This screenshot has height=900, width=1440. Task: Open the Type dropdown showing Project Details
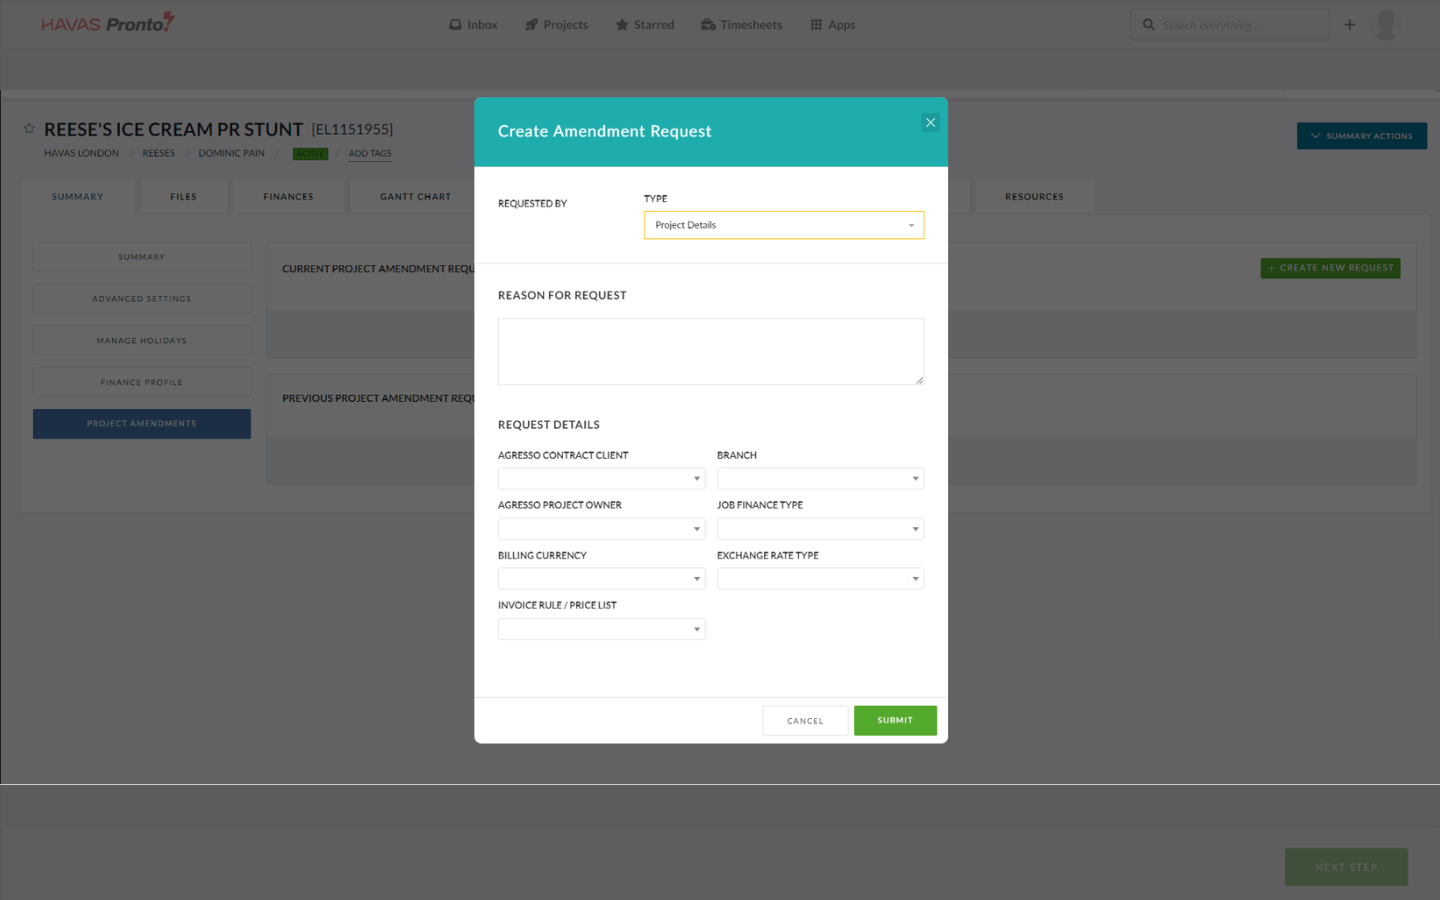[x=783, y=225]
